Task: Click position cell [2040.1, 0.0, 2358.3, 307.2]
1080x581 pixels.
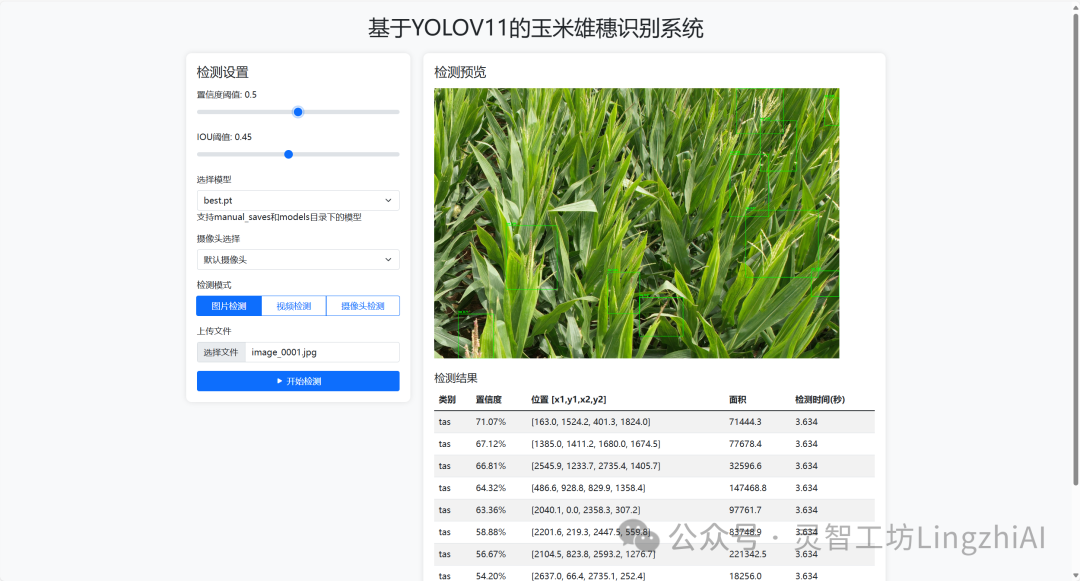Action: tap(585, 509)
